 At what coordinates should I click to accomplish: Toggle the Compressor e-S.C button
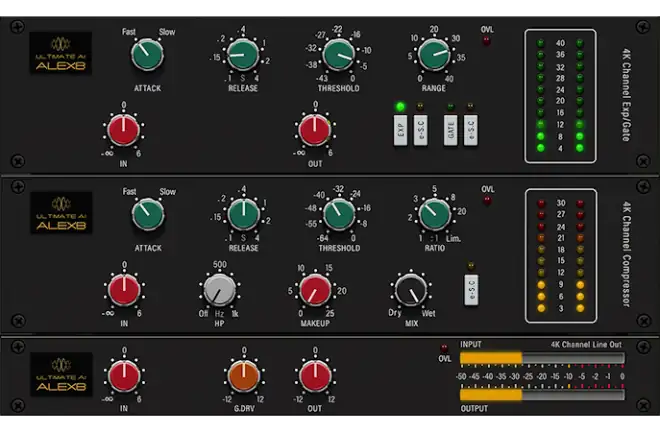(471, 290)
